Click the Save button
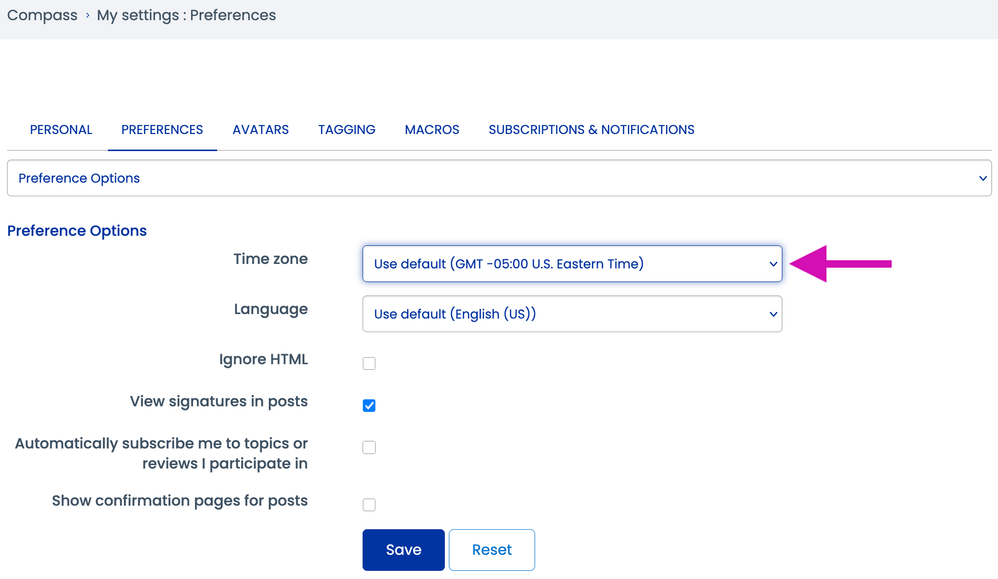 [x=403, y=549]
